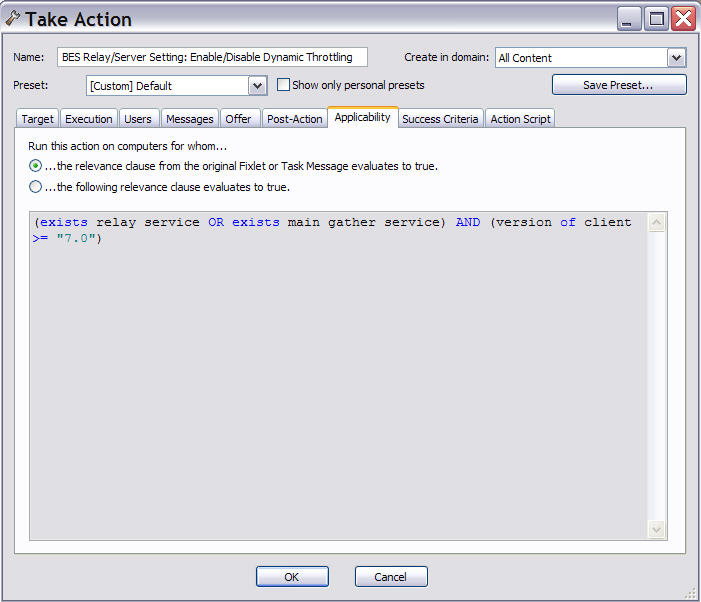Click into the action Name field
701x602 pixels.
coord(212,57)
